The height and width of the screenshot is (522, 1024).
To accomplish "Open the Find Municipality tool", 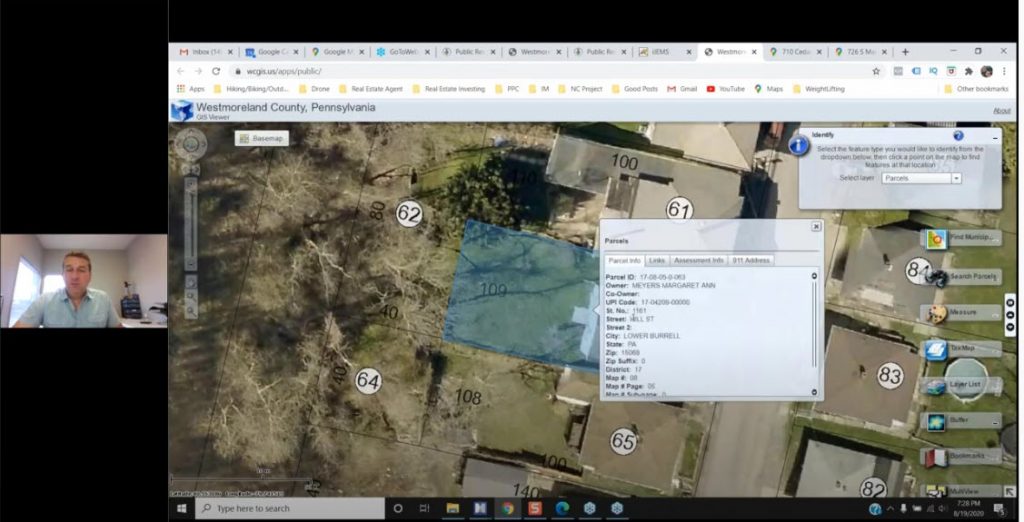I will [960, 238].
